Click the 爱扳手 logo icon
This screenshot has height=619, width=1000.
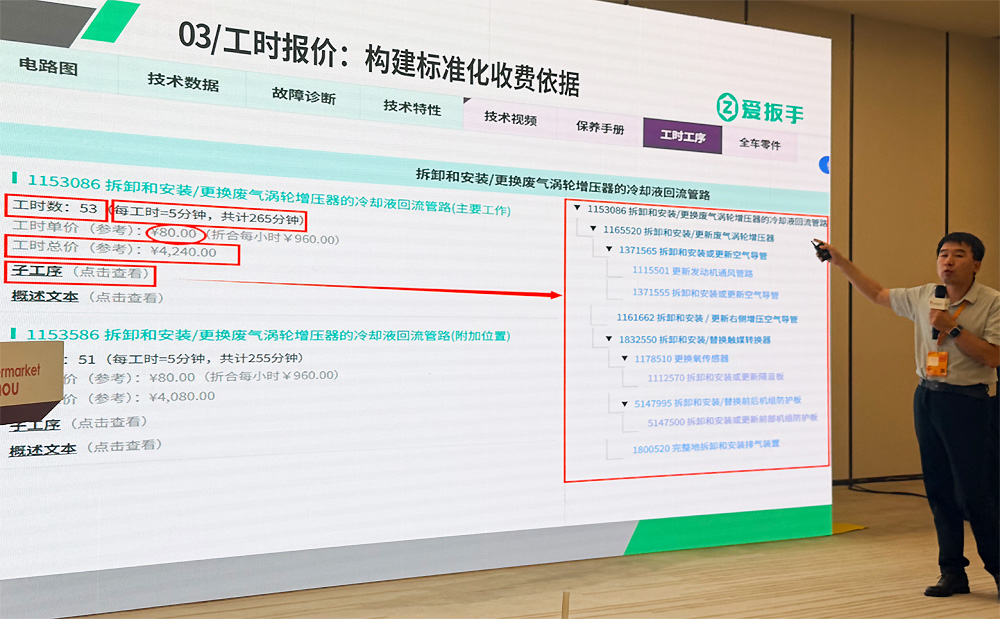(727, 107)
